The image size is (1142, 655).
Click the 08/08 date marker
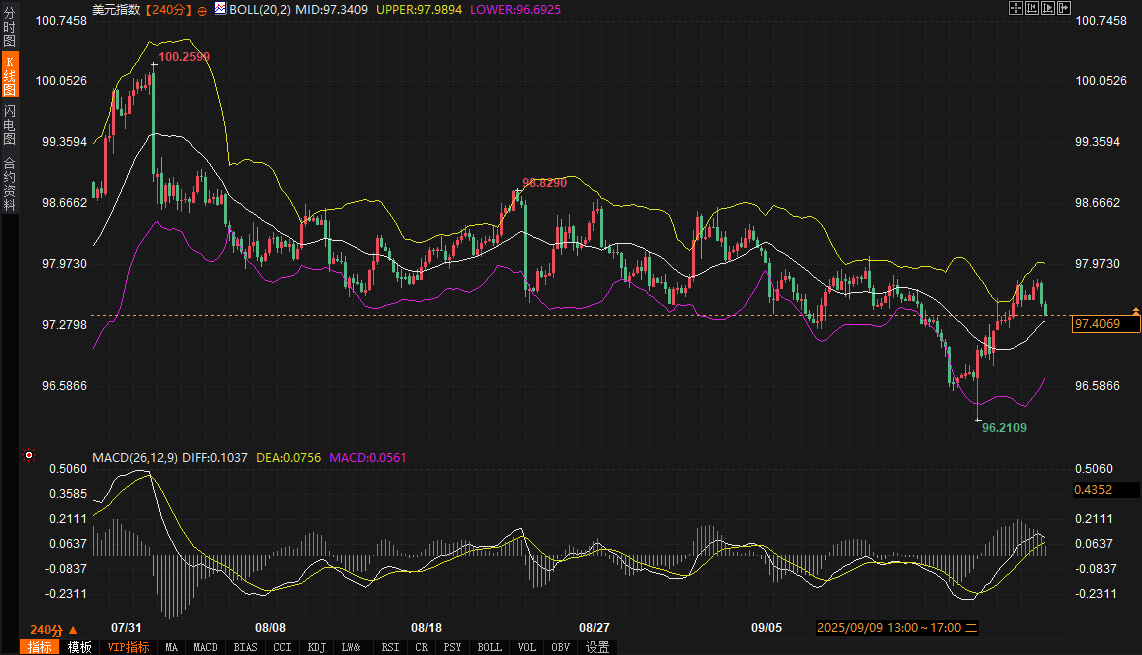coord(270,627)
